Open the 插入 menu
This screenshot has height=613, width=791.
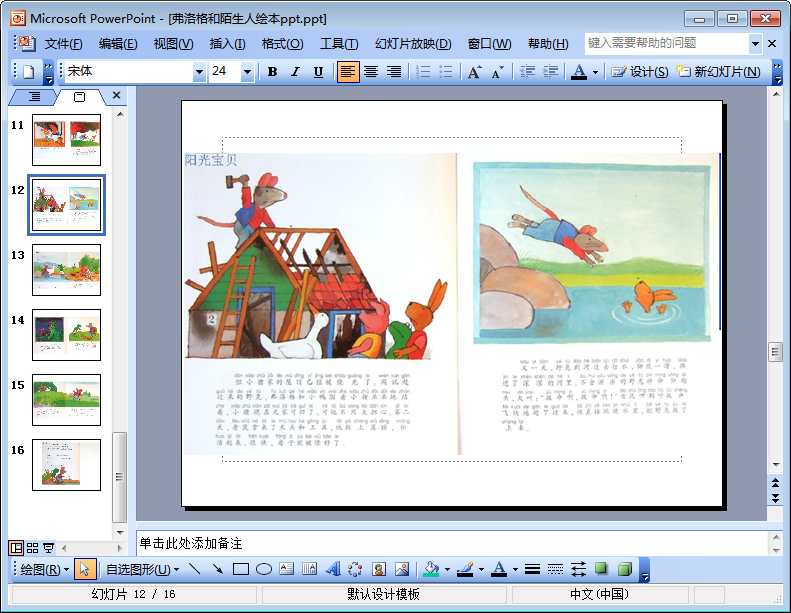pyautogui.click(x=228, y=44)
